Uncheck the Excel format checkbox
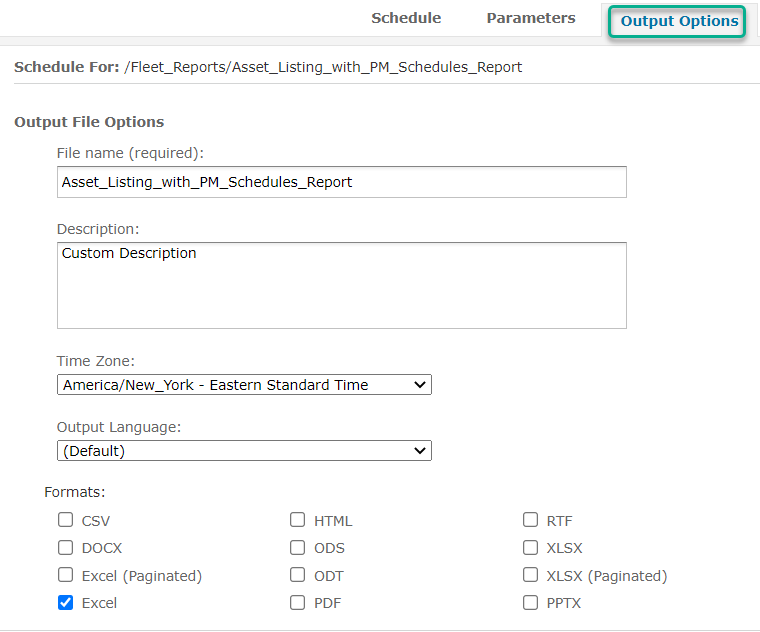This screenshot has height=632, width=760. pos(66,603)
